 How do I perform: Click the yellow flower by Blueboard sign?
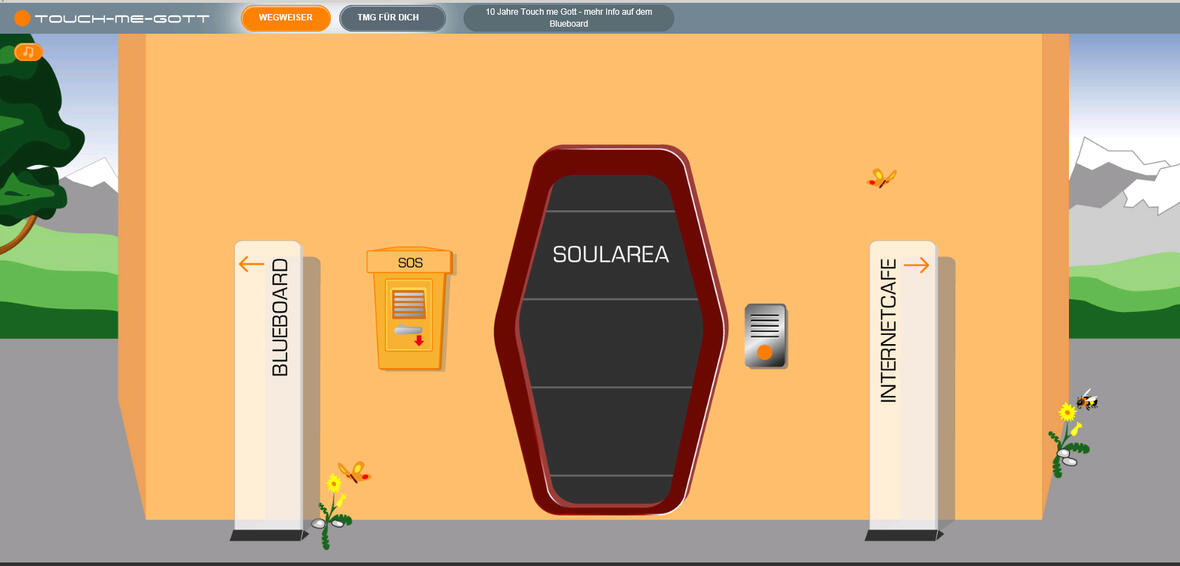335,484
